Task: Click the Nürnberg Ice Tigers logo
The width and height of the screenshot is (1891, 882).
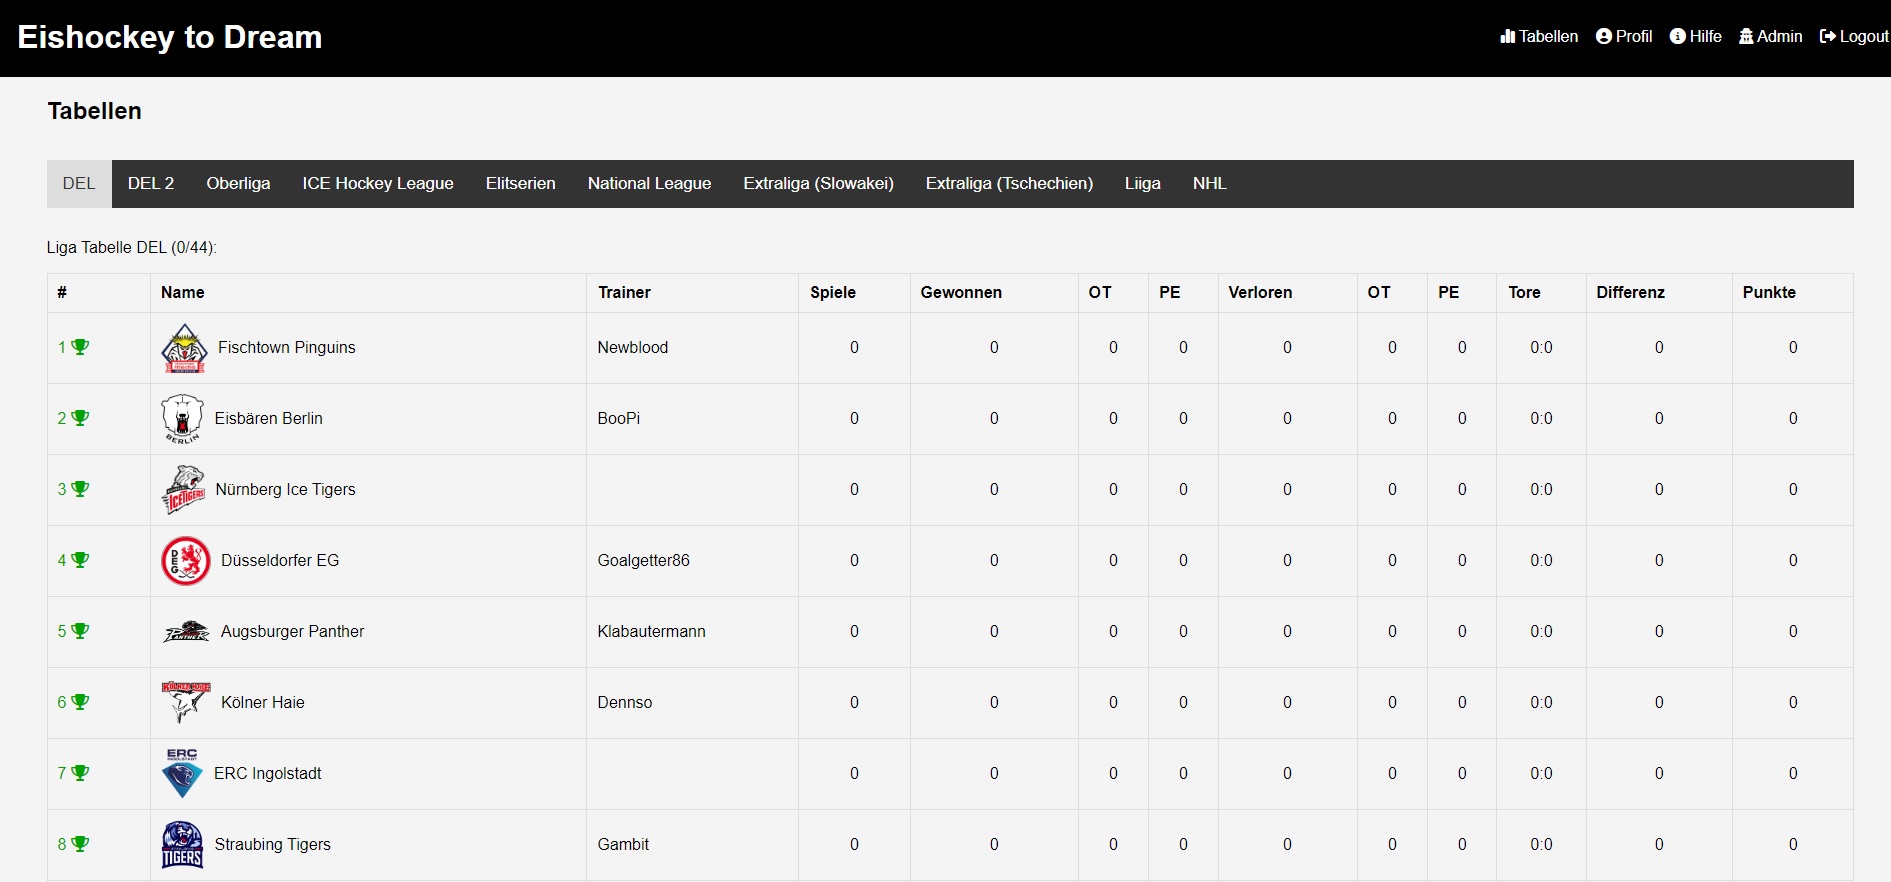Action: [x=183, y=490]
